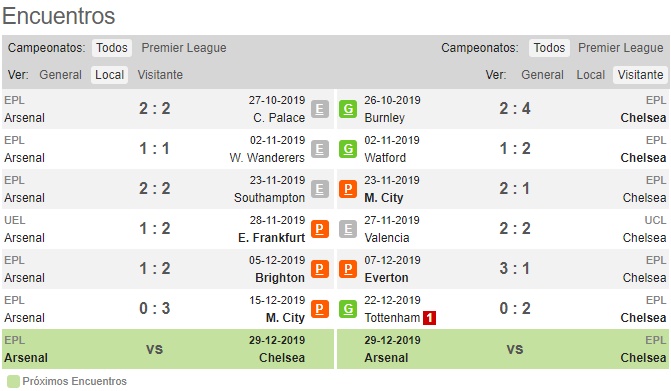Click the gray E badge for Arsenal vs C. Palace
This screenshot has width=671, height=391.
[320, 109]
